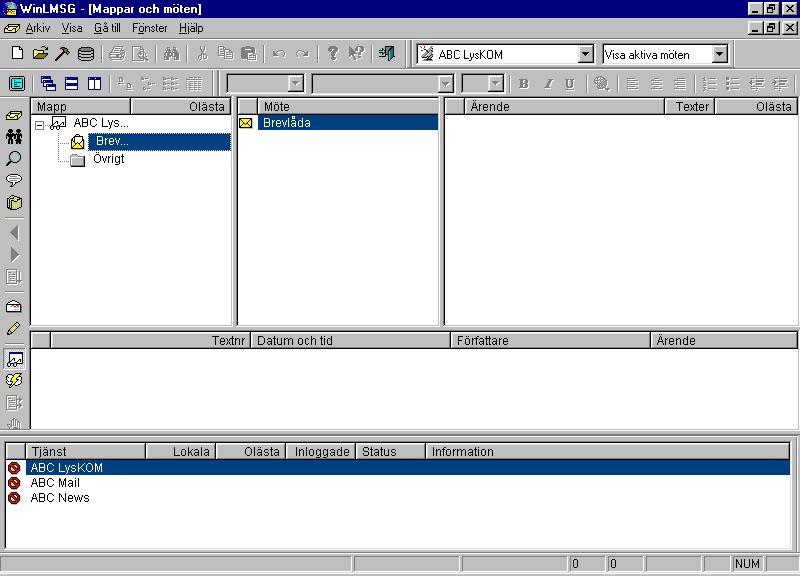Click the sidebar forward arrow

click(14, 255)
